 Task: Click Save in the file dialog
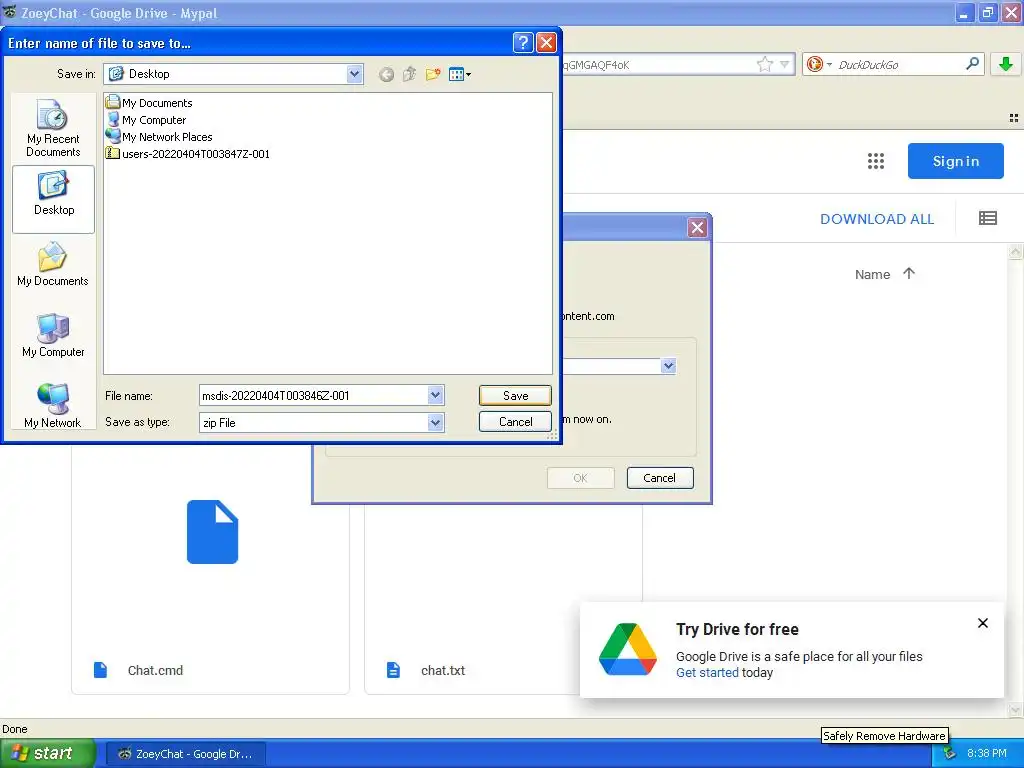(x=515, y=395)
